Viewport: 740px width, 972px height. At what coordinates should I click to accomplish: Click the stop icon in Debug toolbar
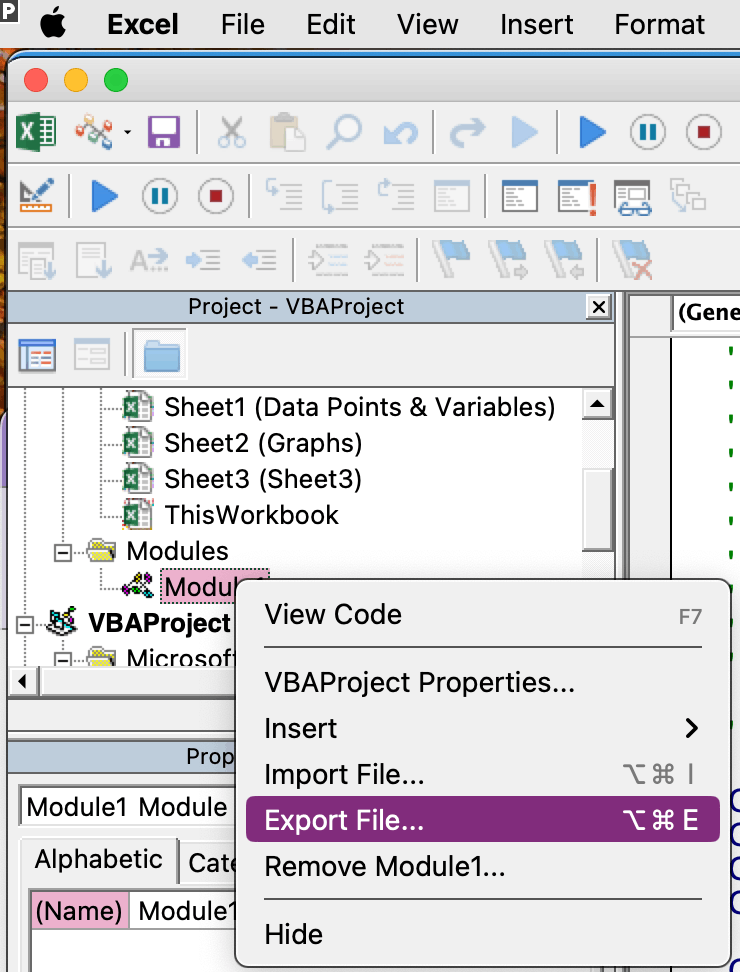(x=216, y=196)
